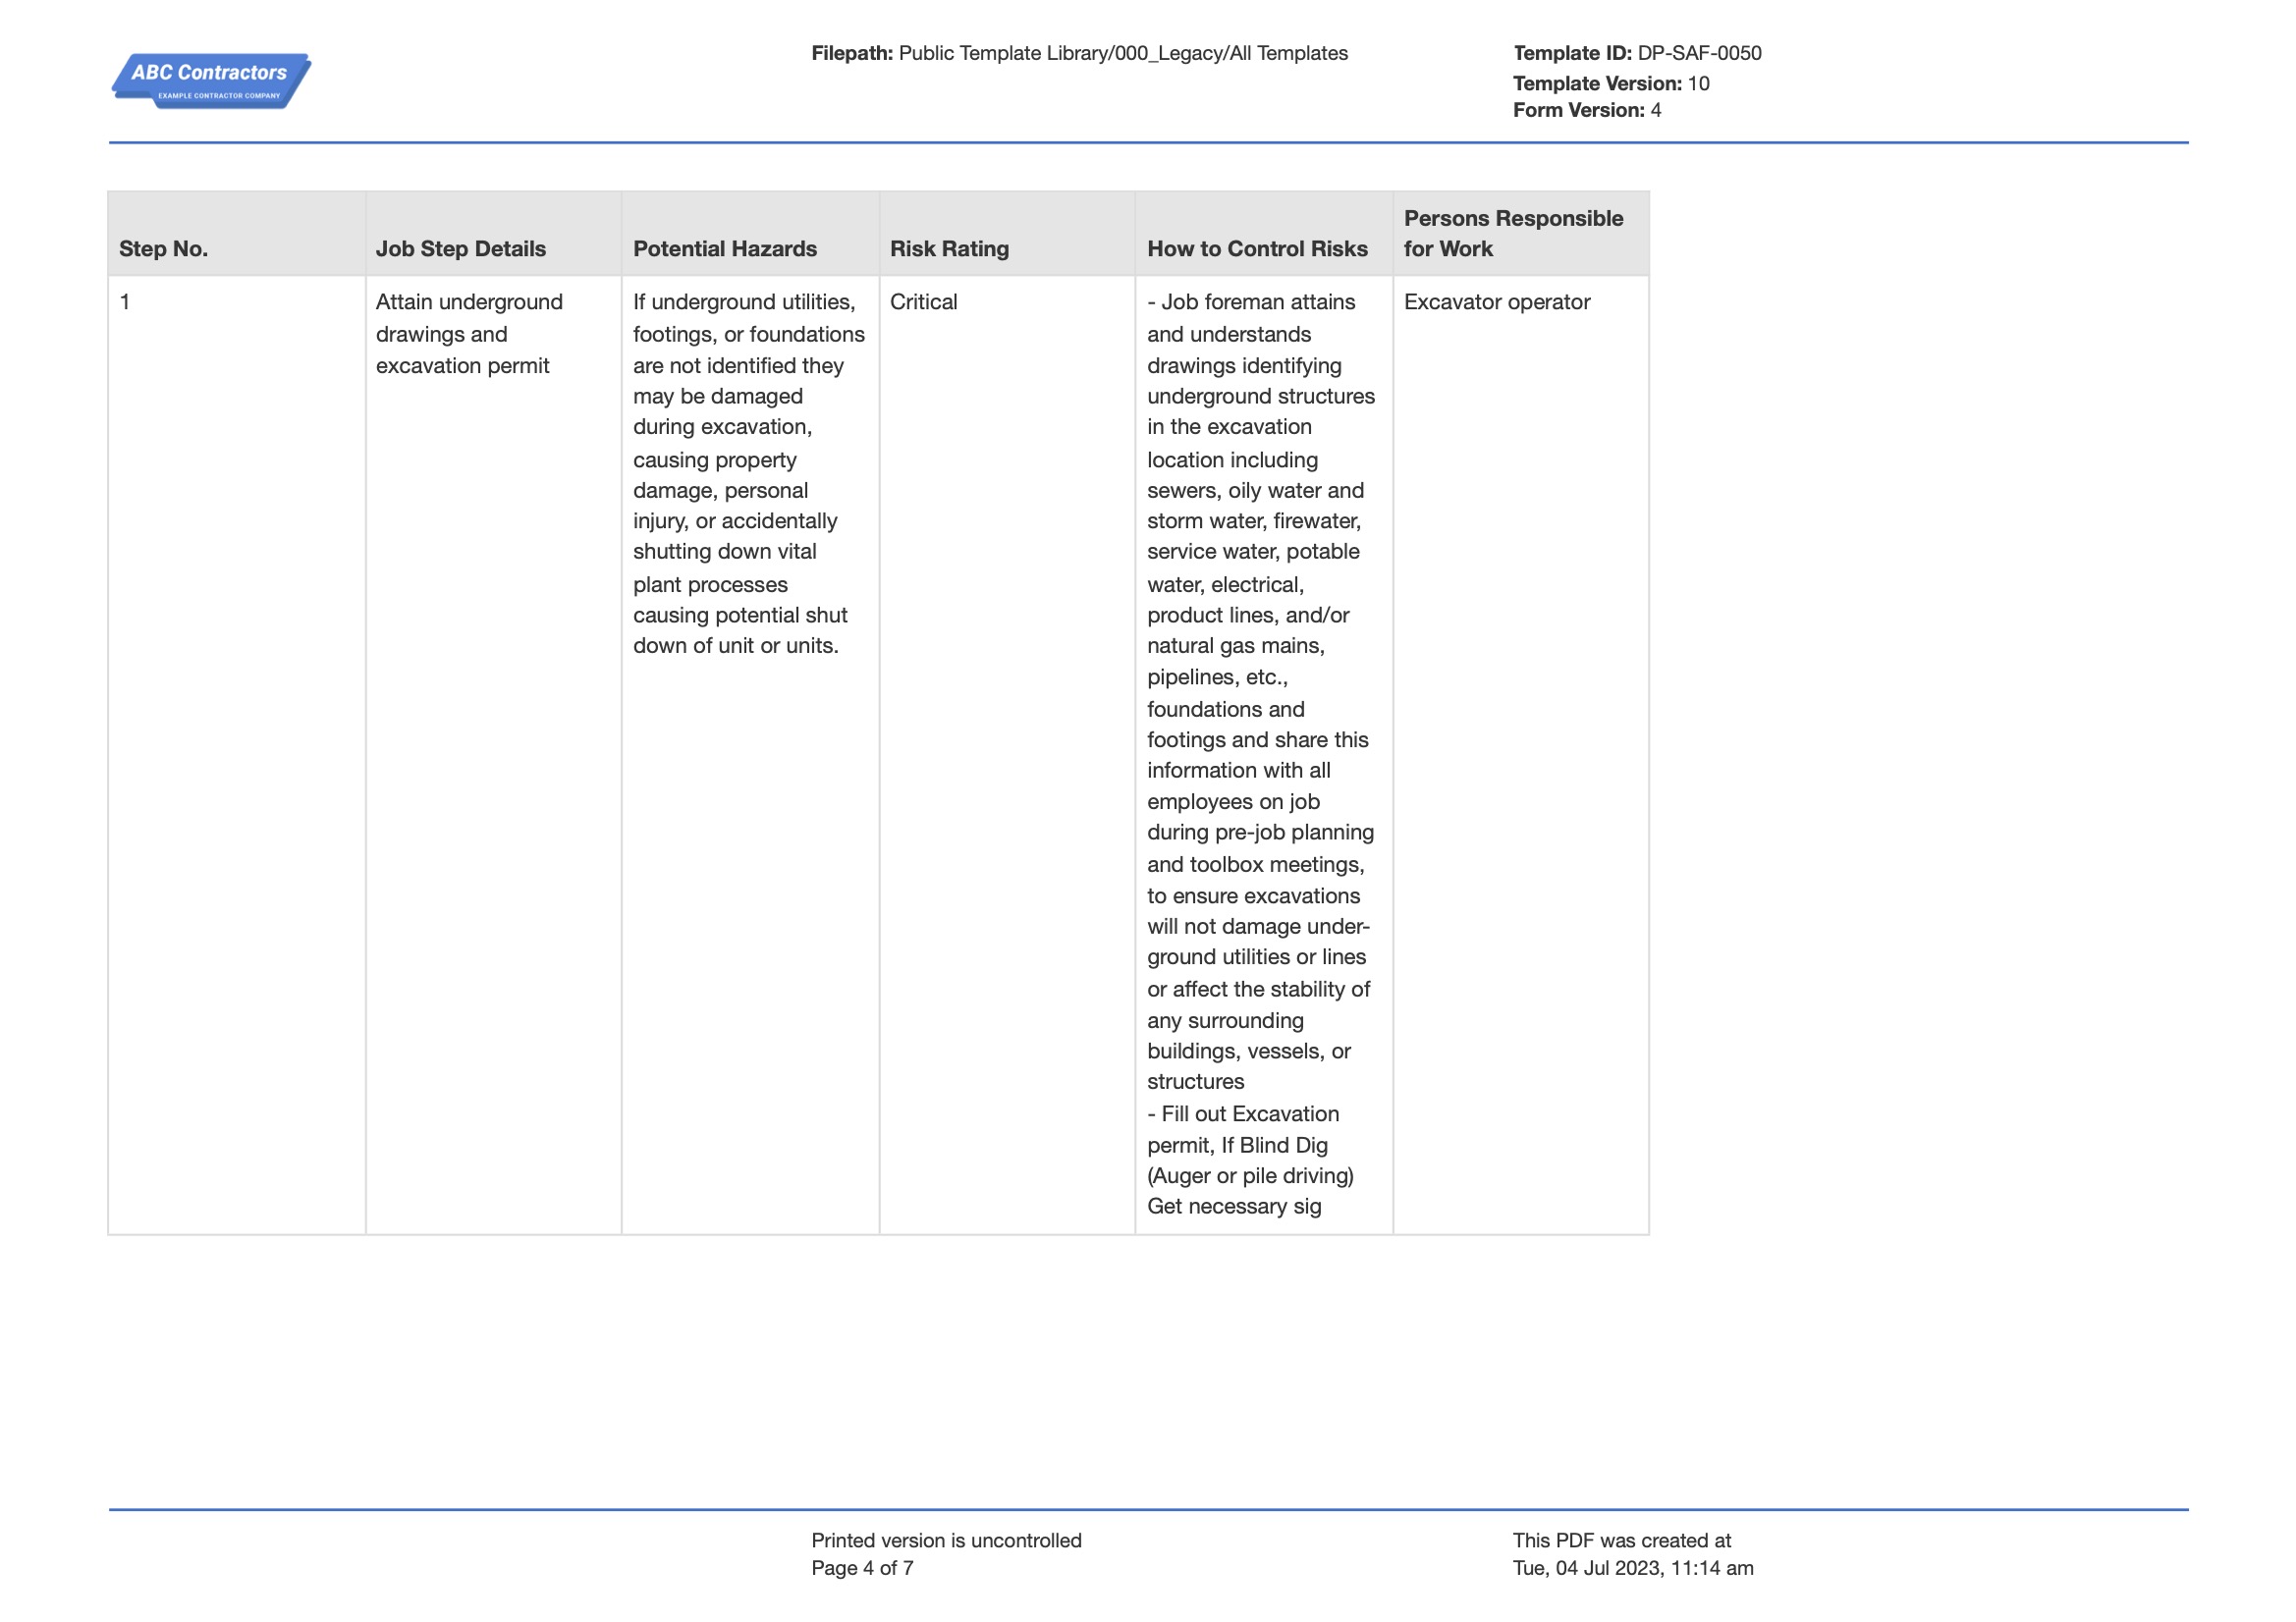Viewport: 2296px width, 1622px height.
Task: Click the PDF creation date footer text
Action: click(x=1633, y=1568)
